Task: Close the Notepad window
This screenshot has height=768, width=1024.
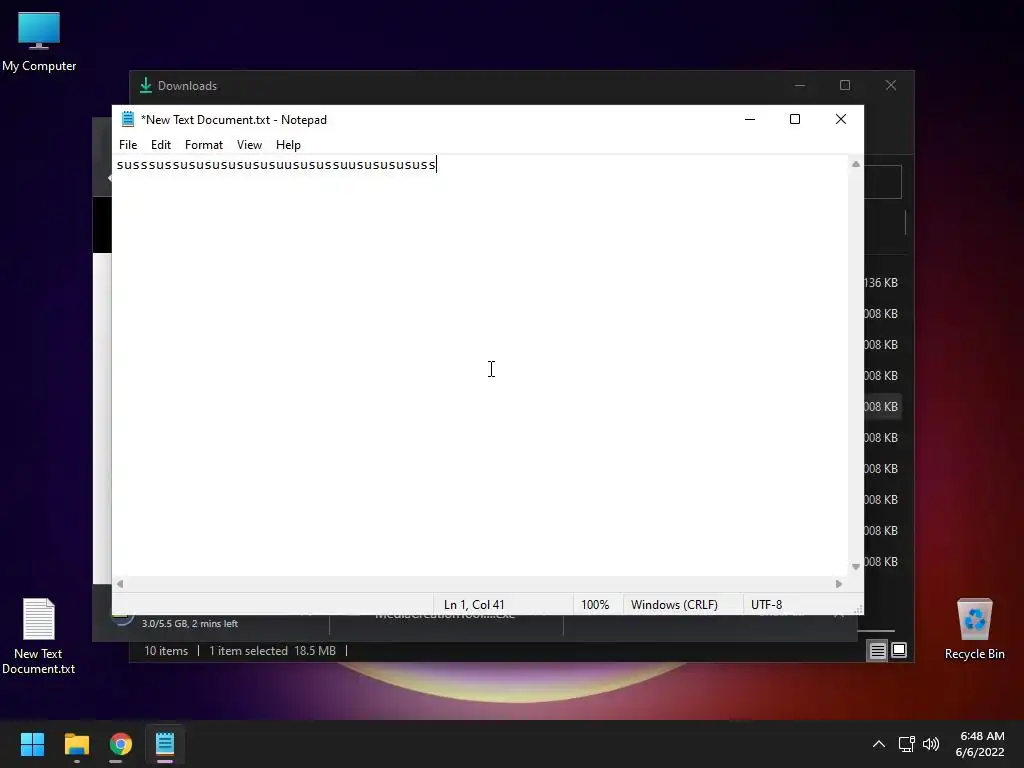Action: click(841, 119)
